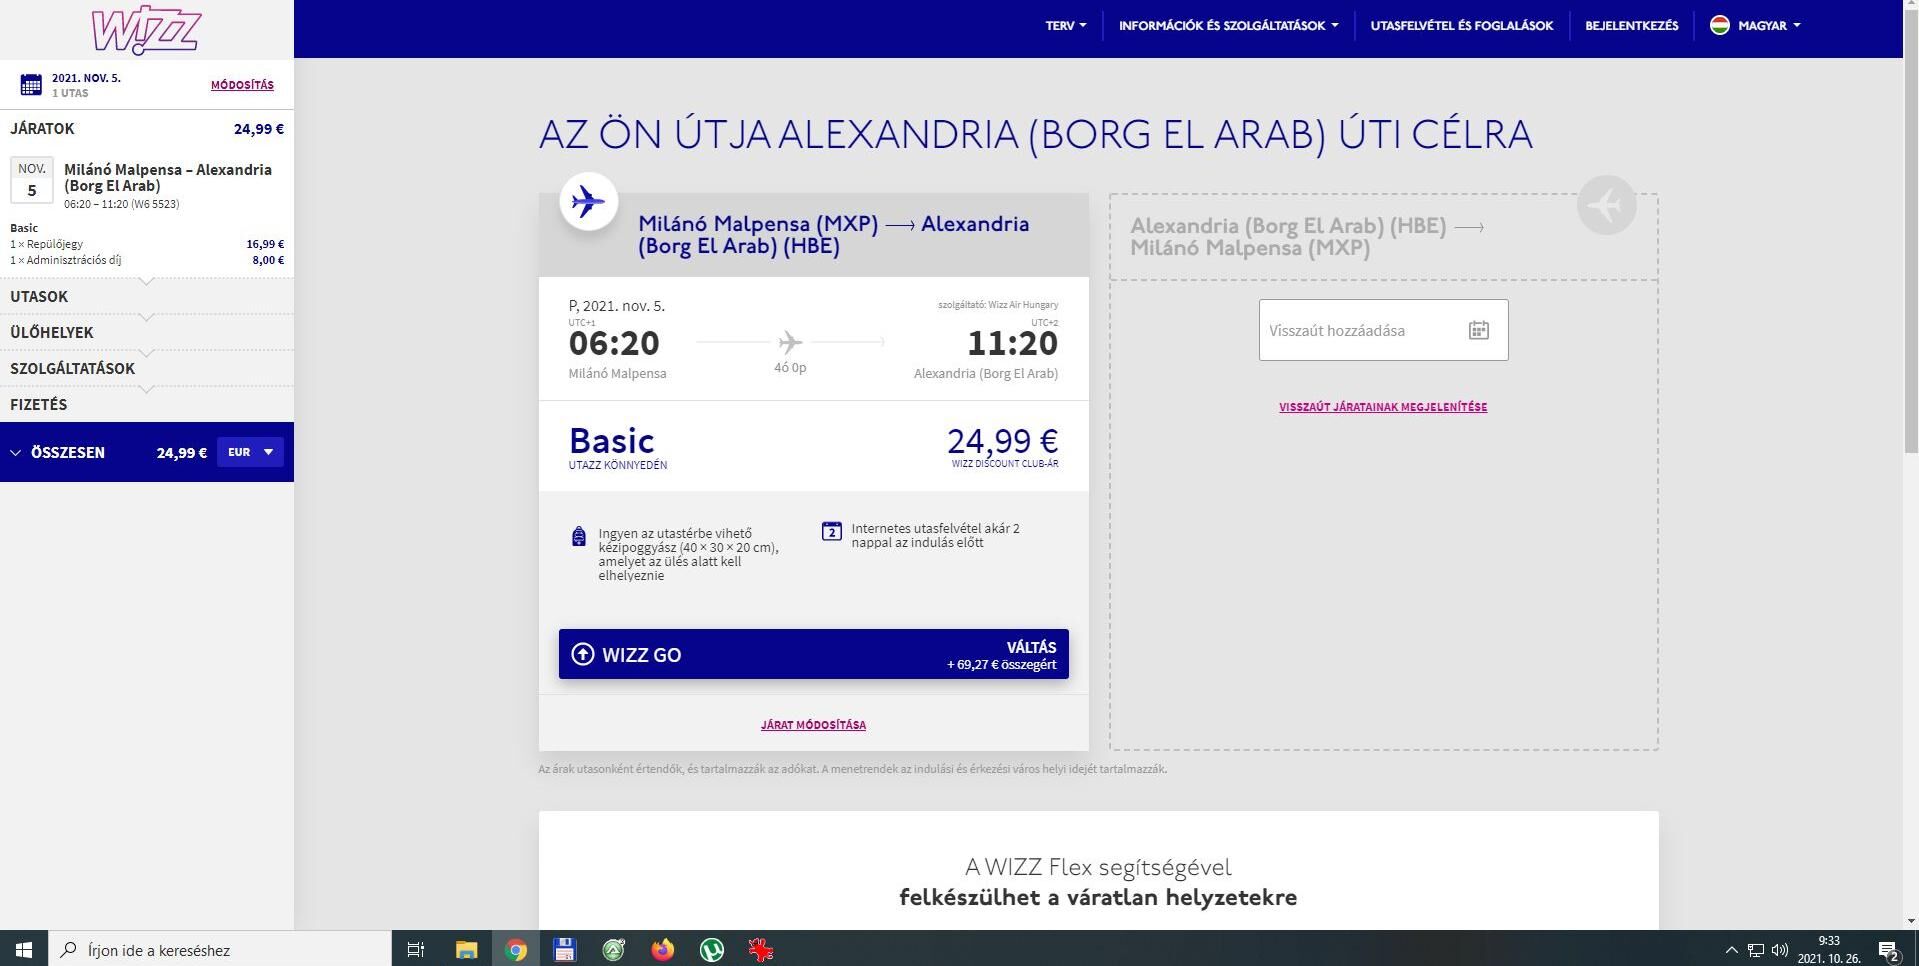Click the Visszaút hozzáadása date field
Screen dimensions: 1919x966
(1382, 330)
